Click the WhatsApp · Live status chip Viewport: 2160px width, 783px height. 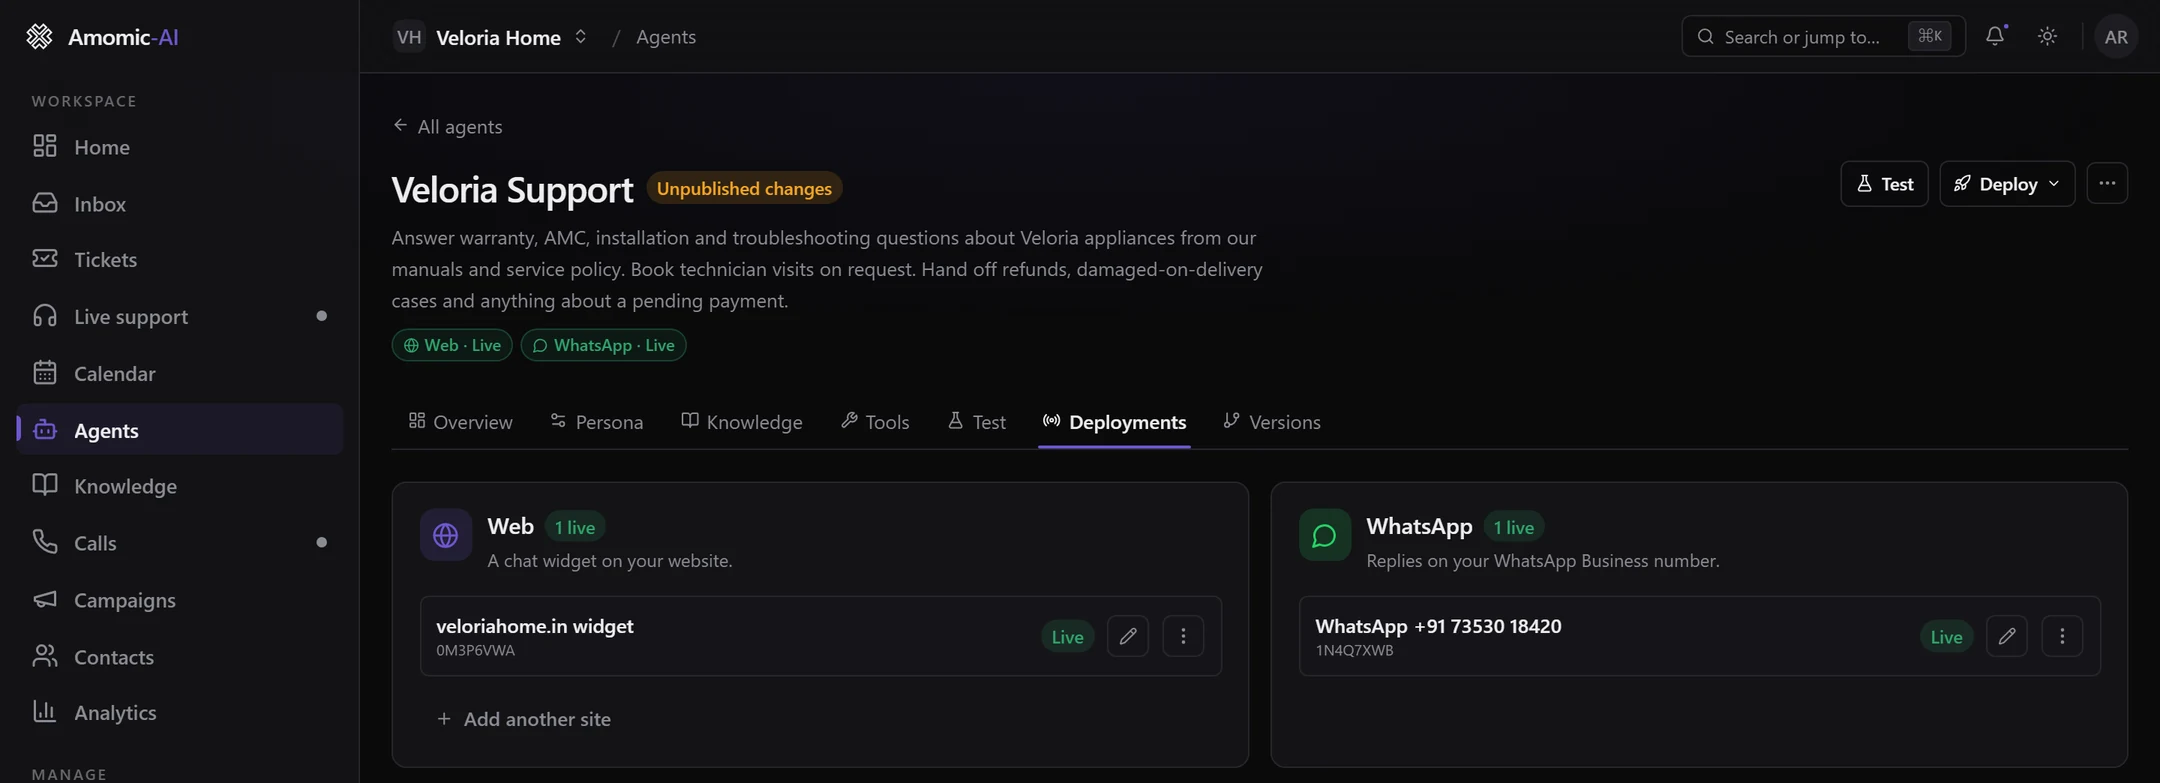[x=604, y=345]
